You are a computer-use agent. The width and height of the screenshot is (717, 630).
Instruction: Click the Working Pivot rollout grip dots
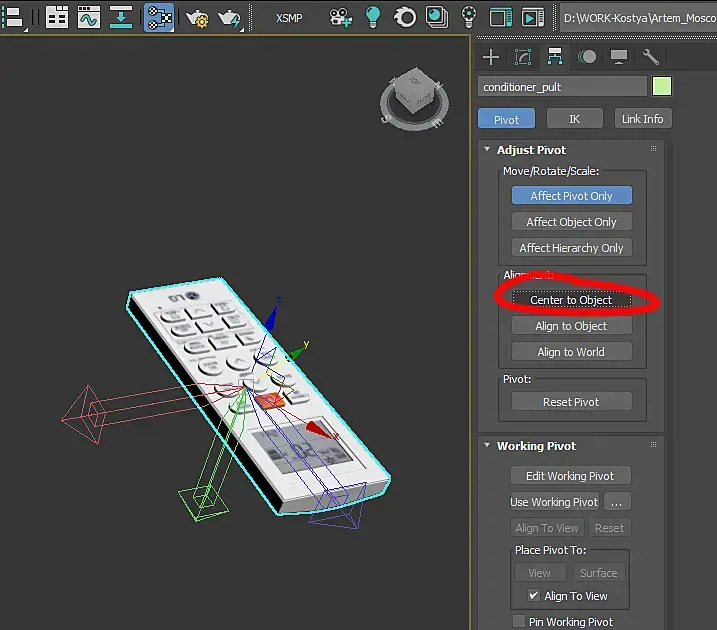point(653,444)
